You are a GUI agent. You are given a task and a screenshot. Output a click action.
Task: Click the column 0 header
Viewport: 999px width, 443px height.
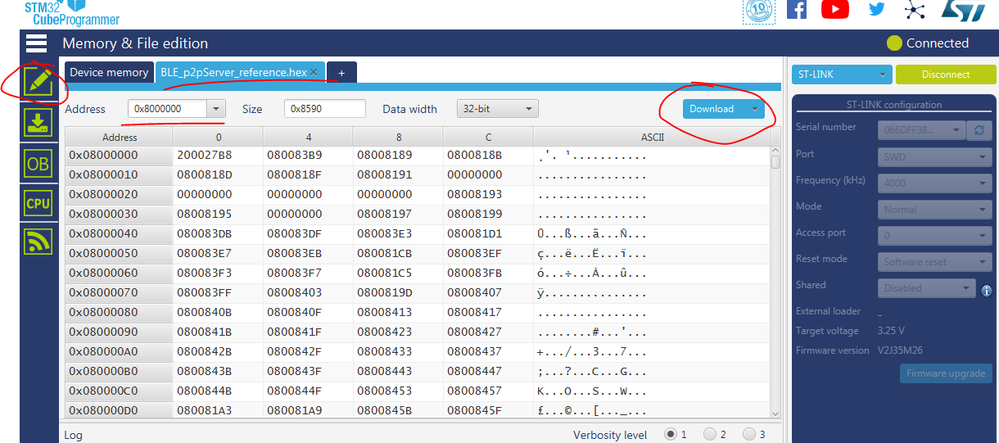click(x=218, y=137)
